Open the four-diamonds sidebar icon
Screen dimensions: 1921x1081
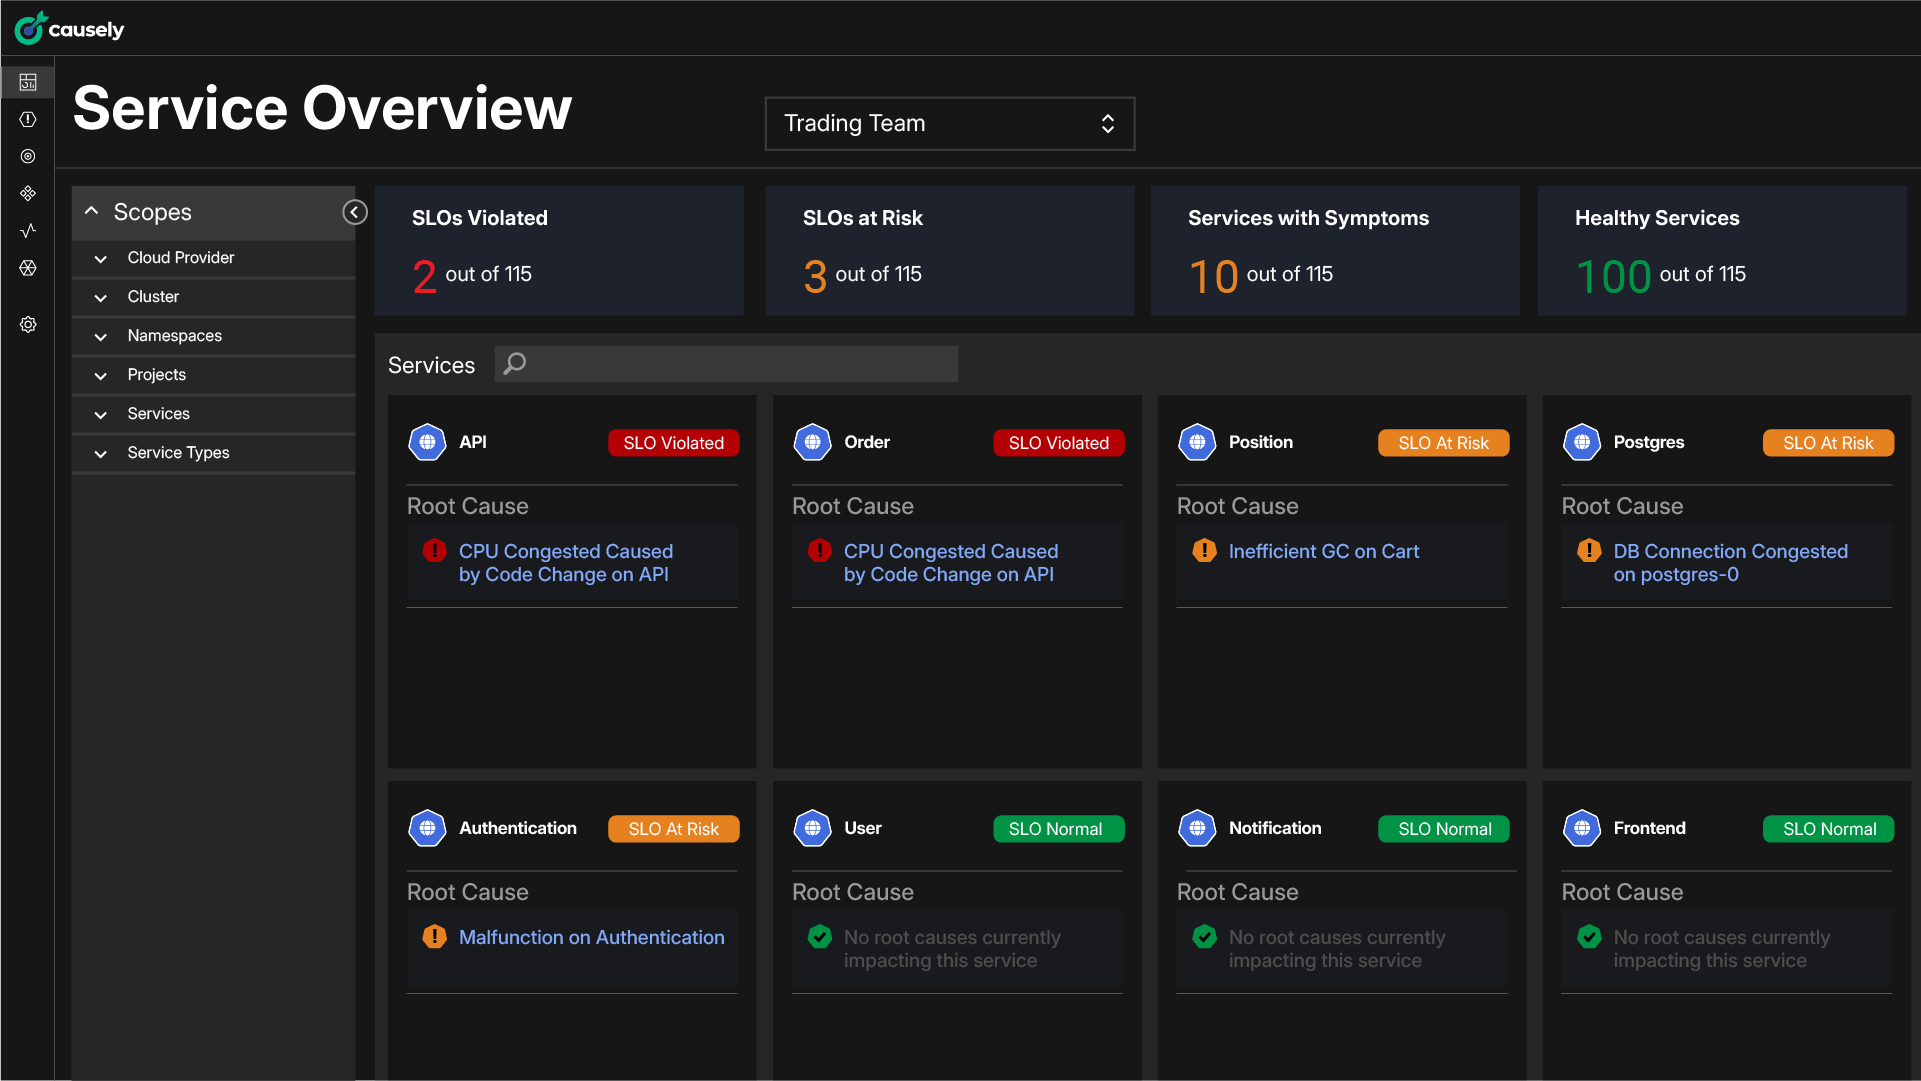(x=28, y=193)
